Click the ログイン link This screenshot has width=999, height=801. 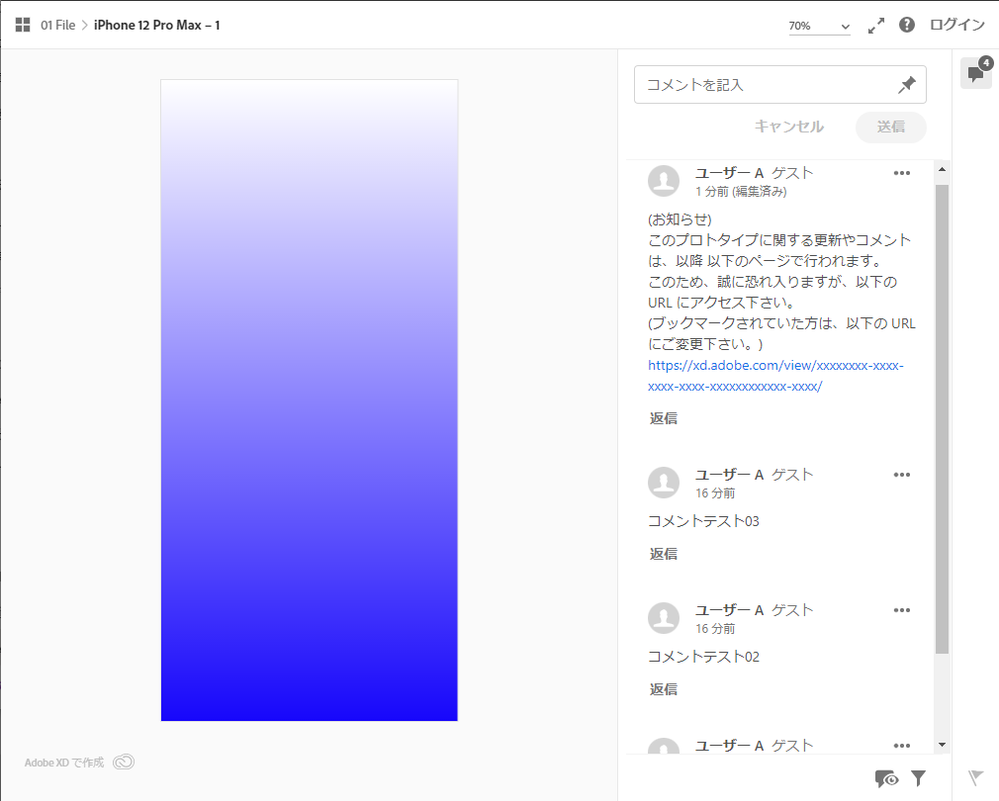pos(955,24)
